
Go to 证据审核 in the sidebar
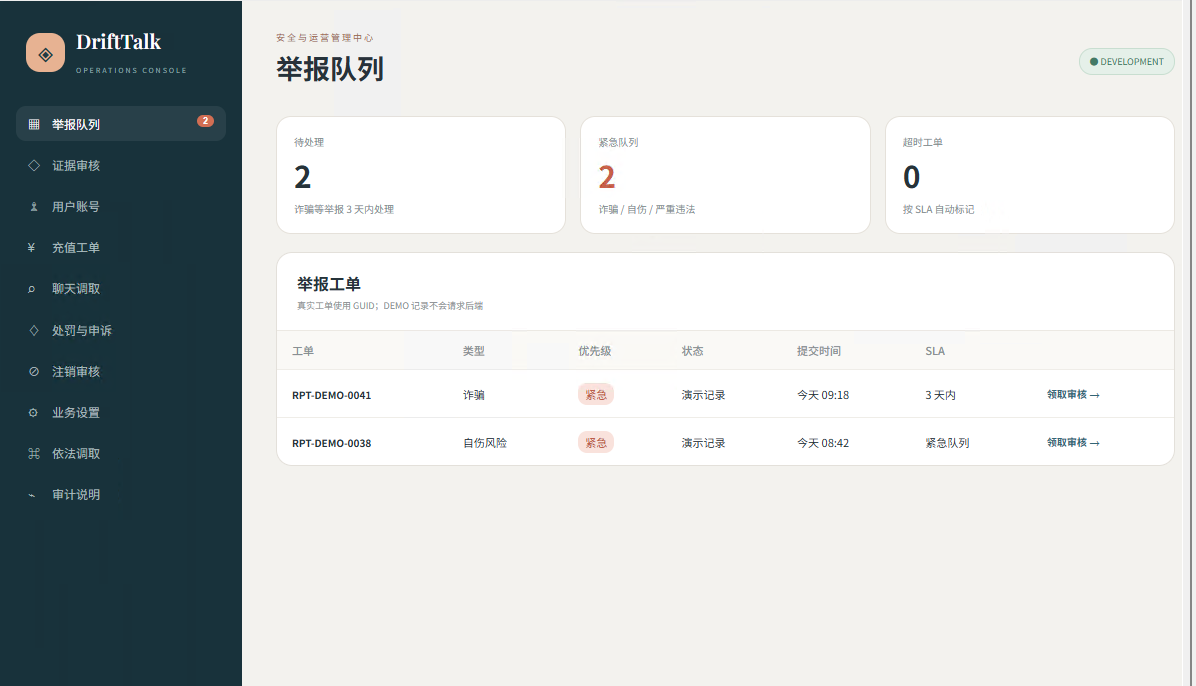[121, 166]
